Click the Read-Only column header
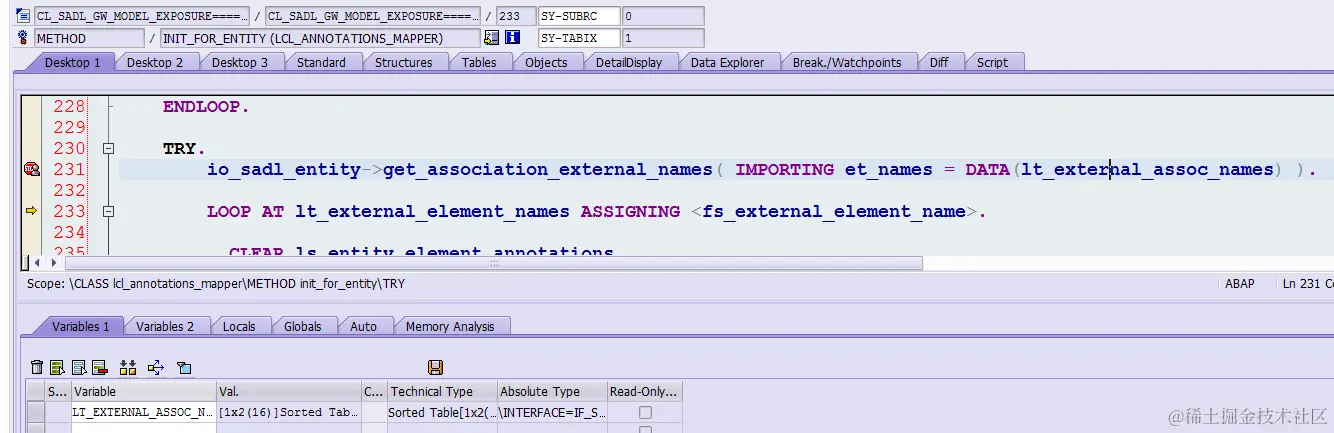 pyautogui.click(x=644, y=392)
